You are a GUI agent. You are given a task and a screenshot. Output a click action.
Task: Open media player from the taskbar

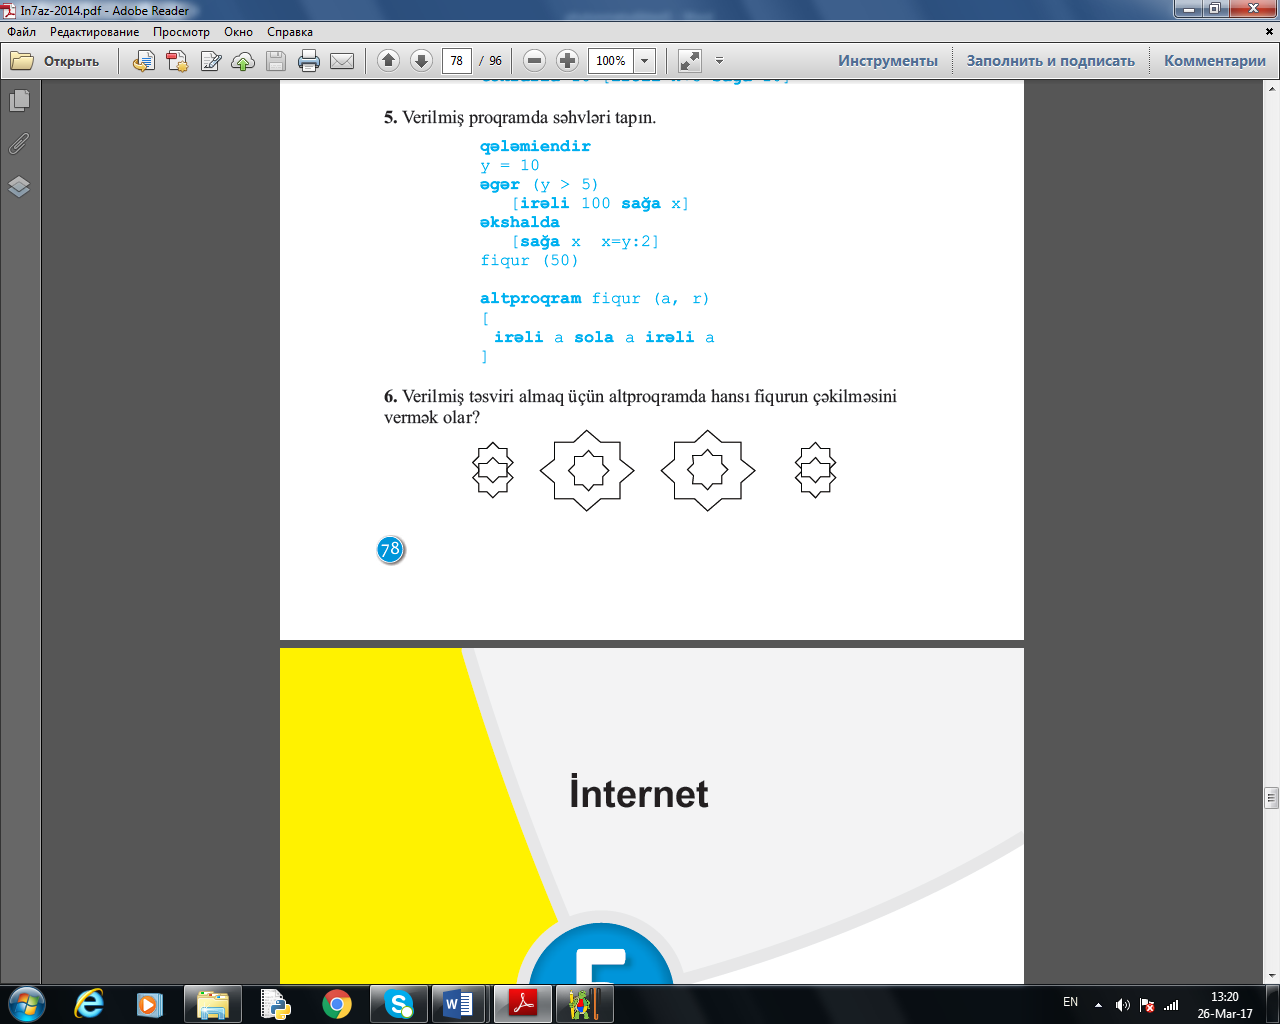tap(150, 1003)
